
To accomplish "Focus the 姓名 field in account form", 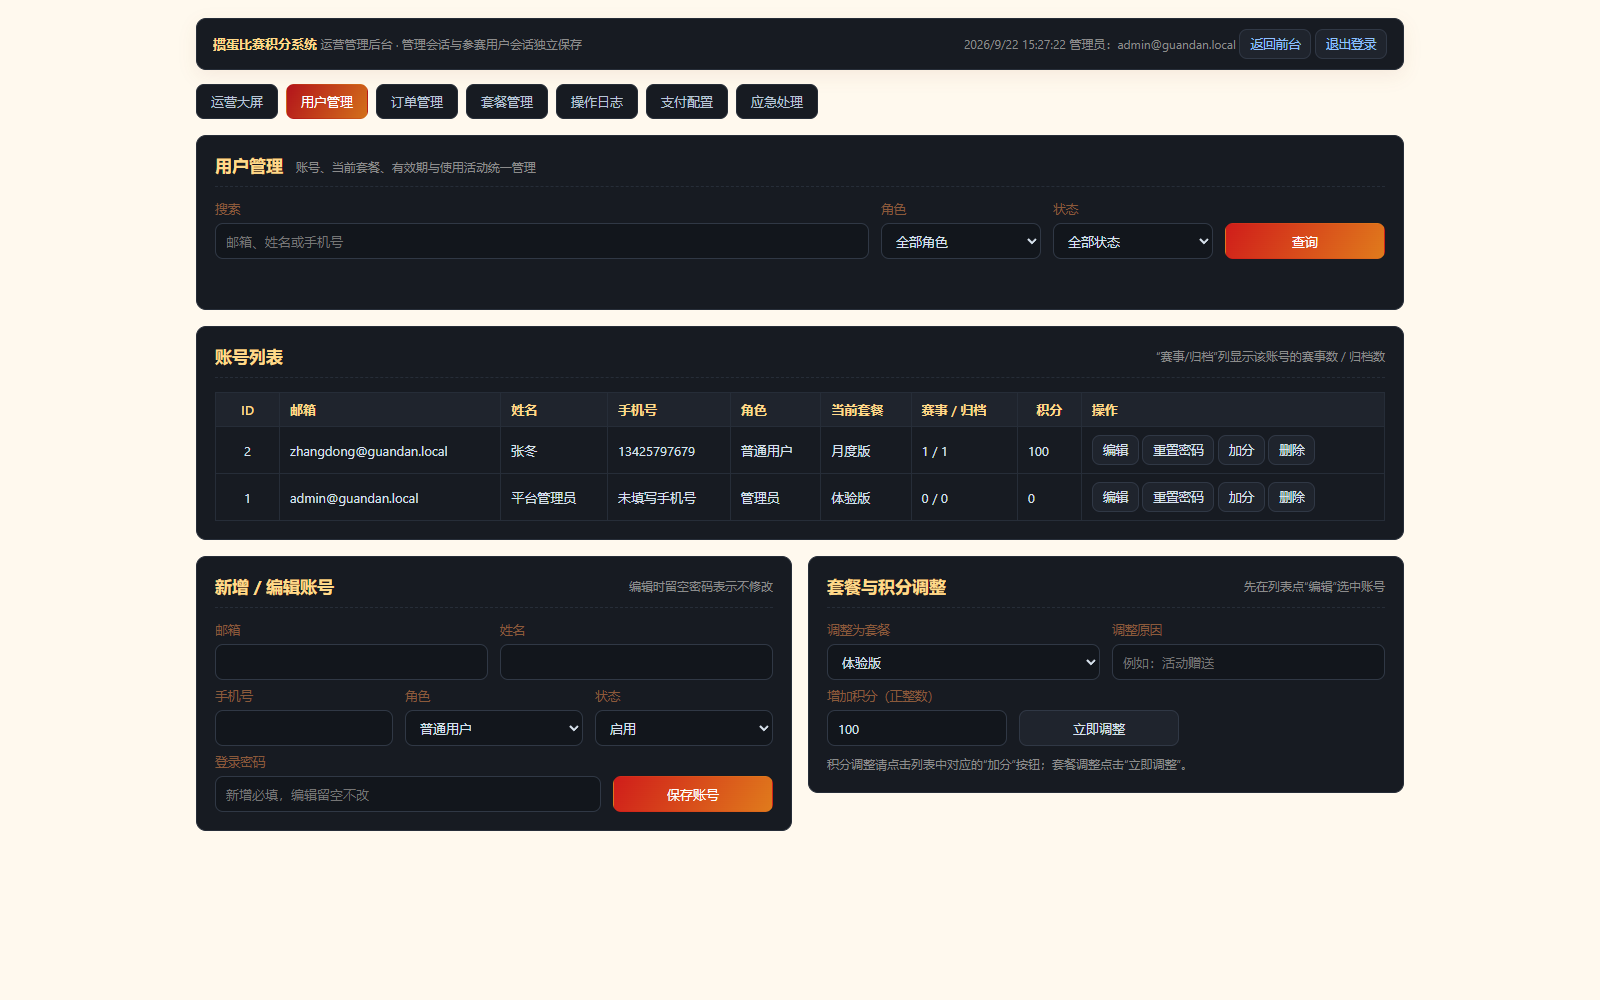I will click(636, 662).
